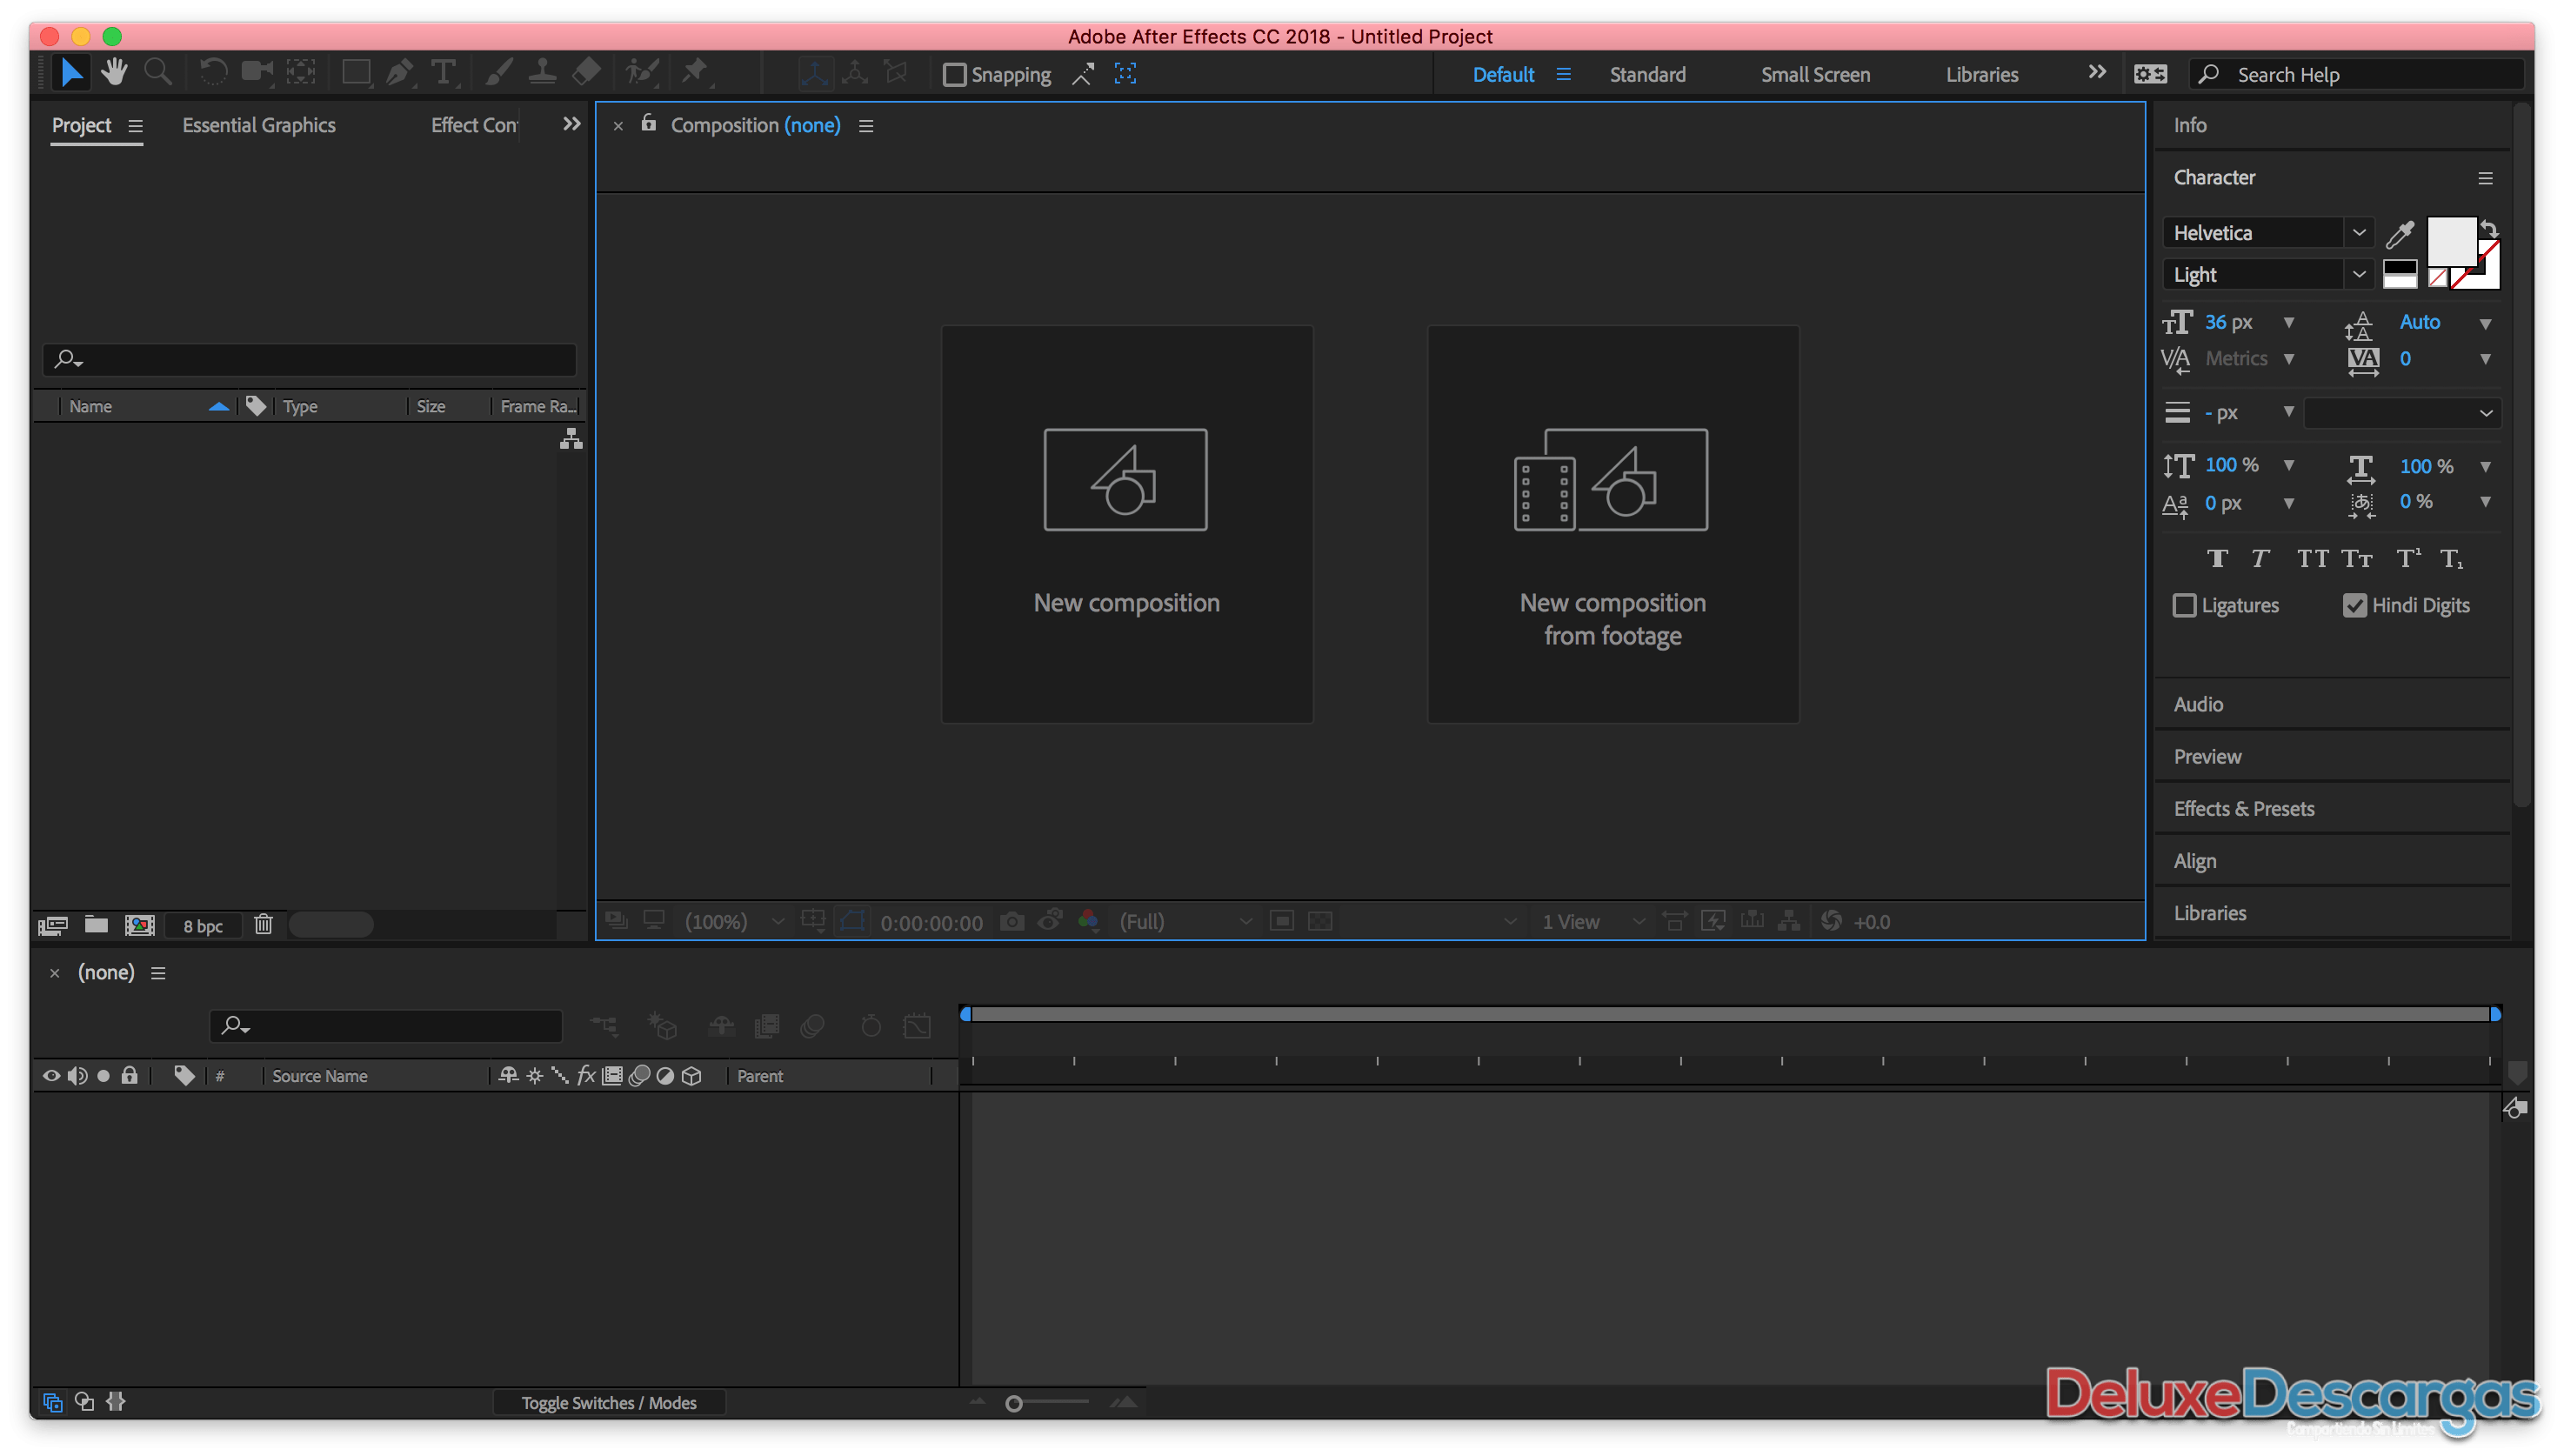
Task: Open the Metrics kerning dropdown
Action: click(2289, 359)
